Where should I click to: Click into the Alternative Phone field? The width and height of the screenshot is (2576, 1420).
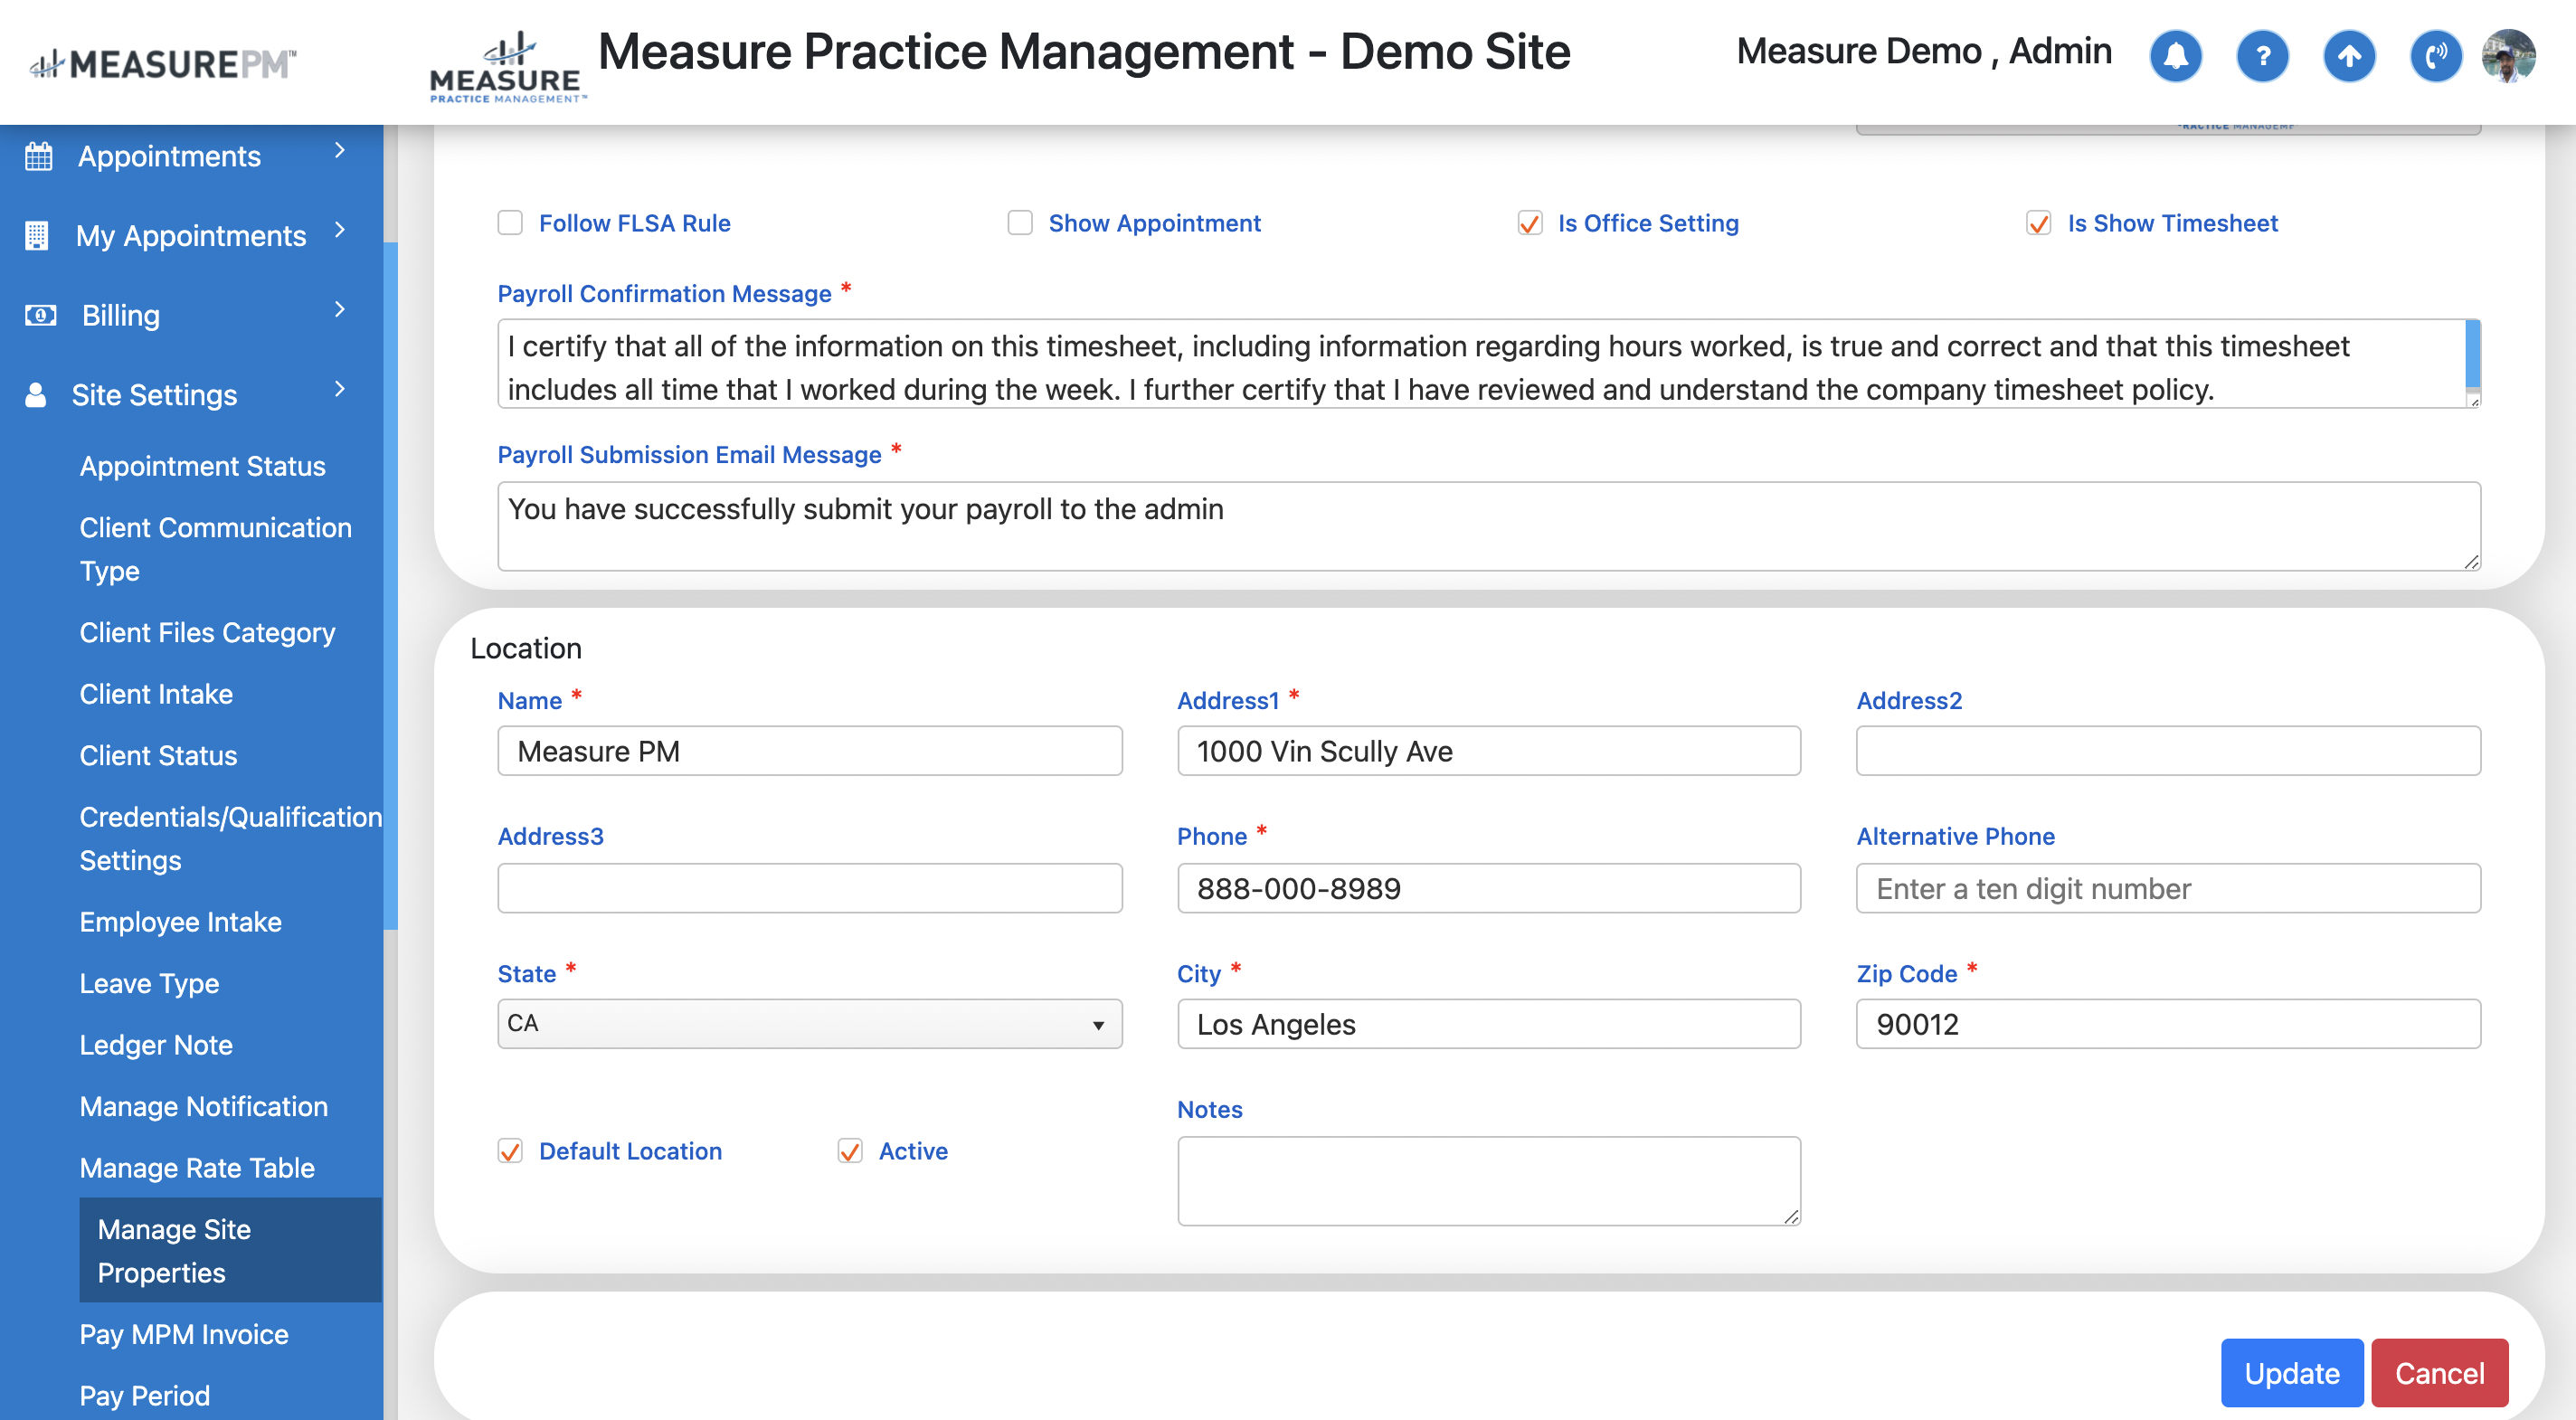click(2167, 888)
